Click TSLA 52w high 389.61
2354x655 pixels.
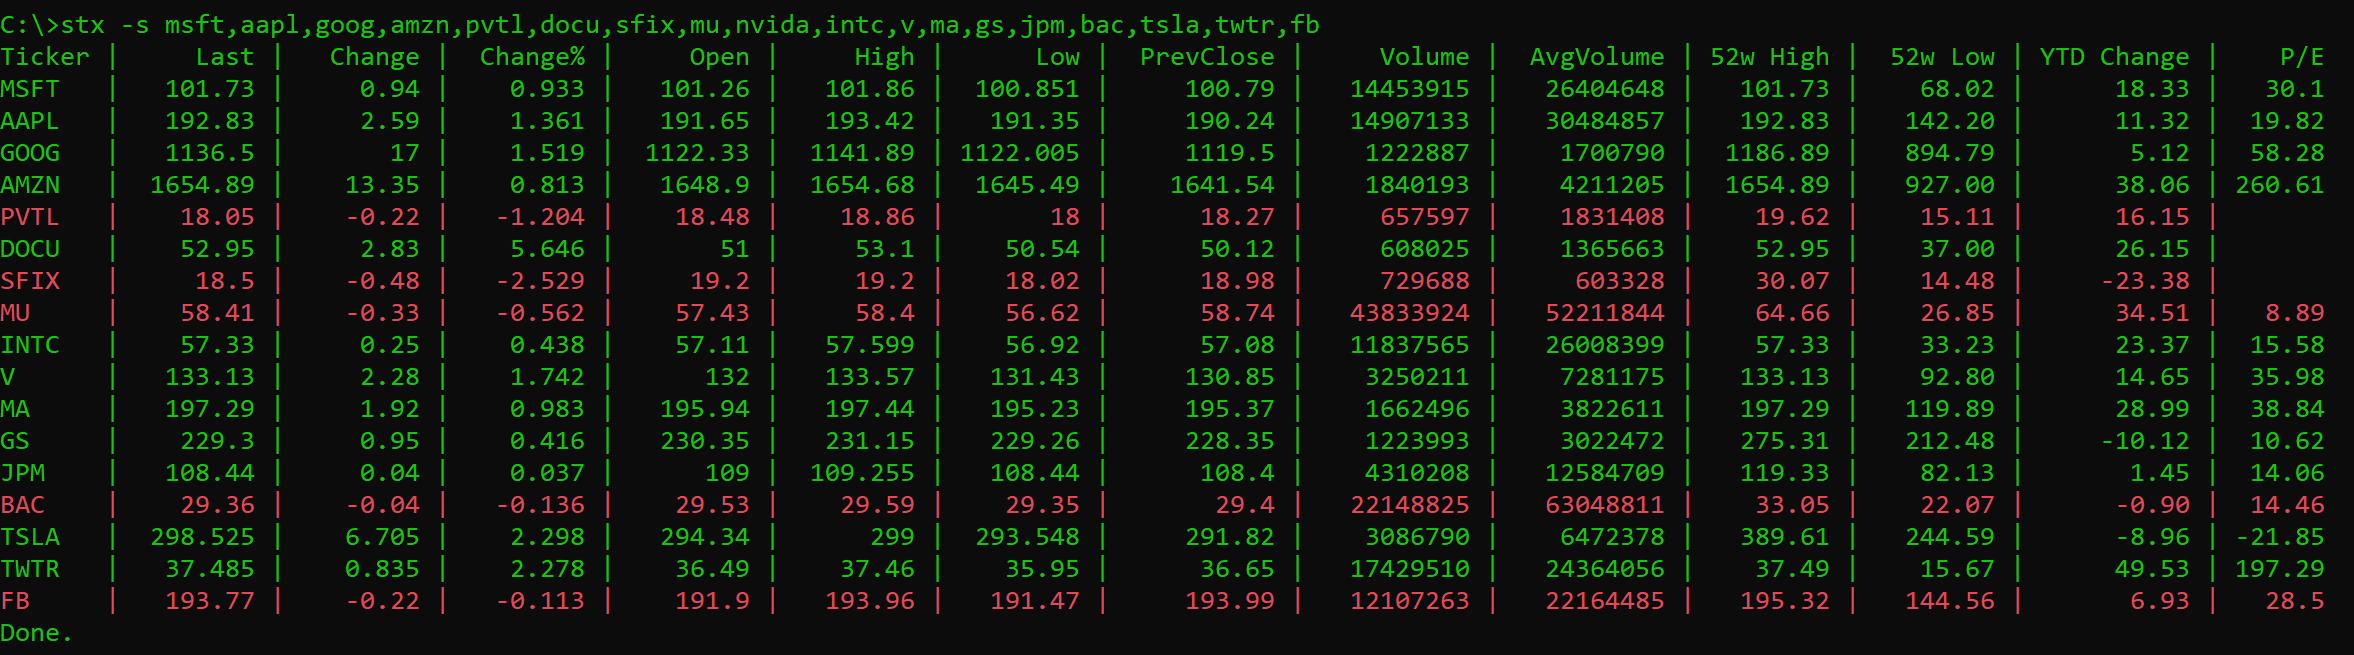1785,537
